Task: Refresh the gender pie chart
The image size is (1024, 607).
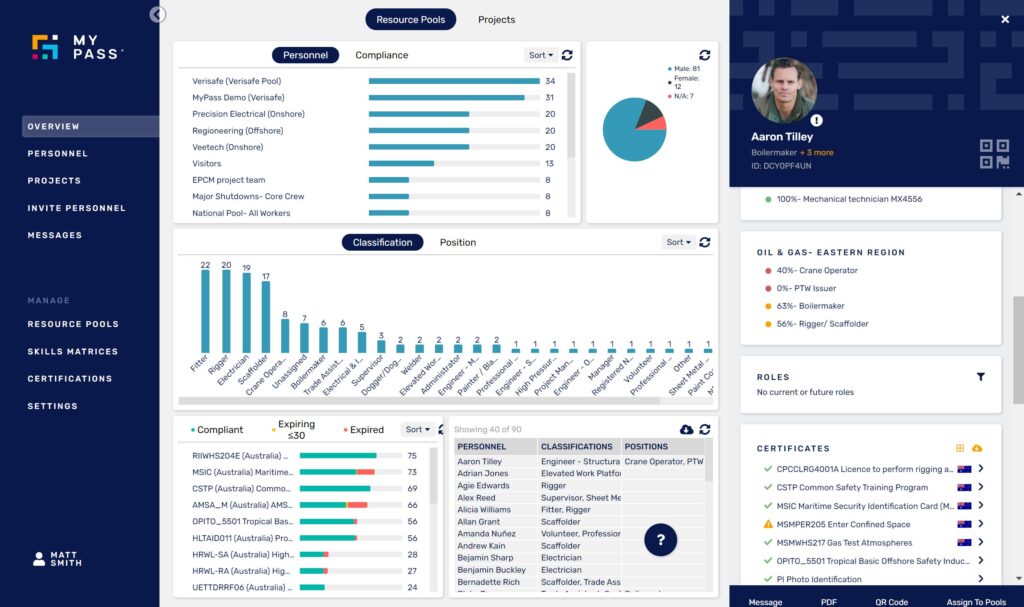Action: pos(704,55)
